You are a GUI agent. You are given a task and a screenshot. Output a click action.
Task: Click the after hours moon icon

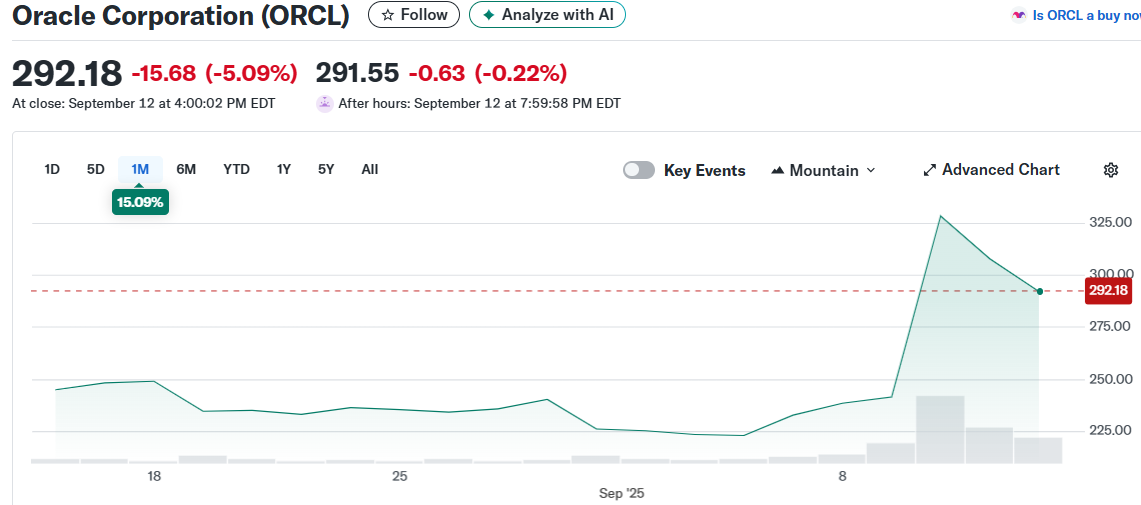[x=325, y=103]
